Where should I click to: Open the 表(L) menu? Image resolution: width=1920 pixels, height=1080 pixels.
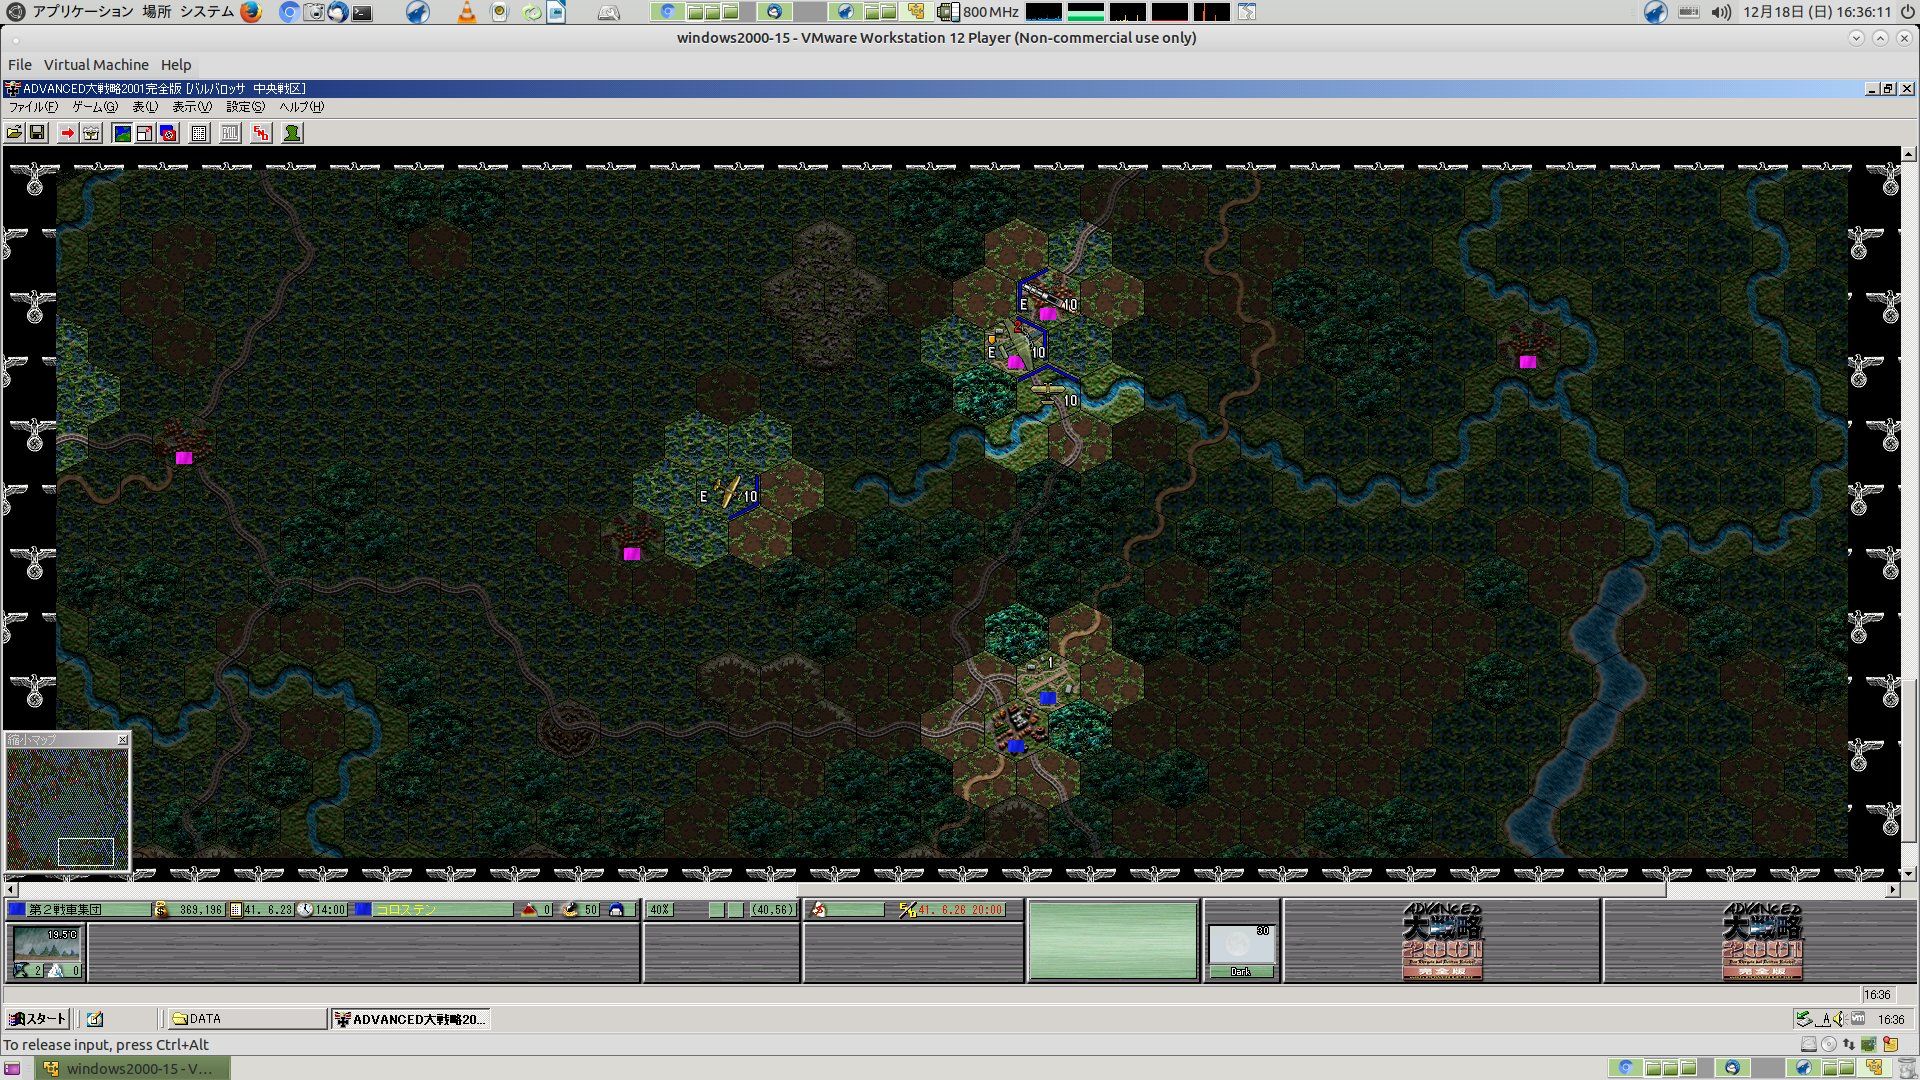coord(145,107)
